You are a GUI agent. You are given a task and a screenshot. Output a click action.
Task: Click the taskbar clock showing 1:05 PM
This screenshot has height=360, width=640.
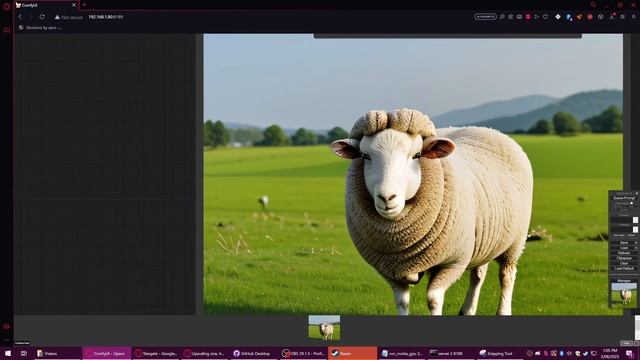coord(610,353)
